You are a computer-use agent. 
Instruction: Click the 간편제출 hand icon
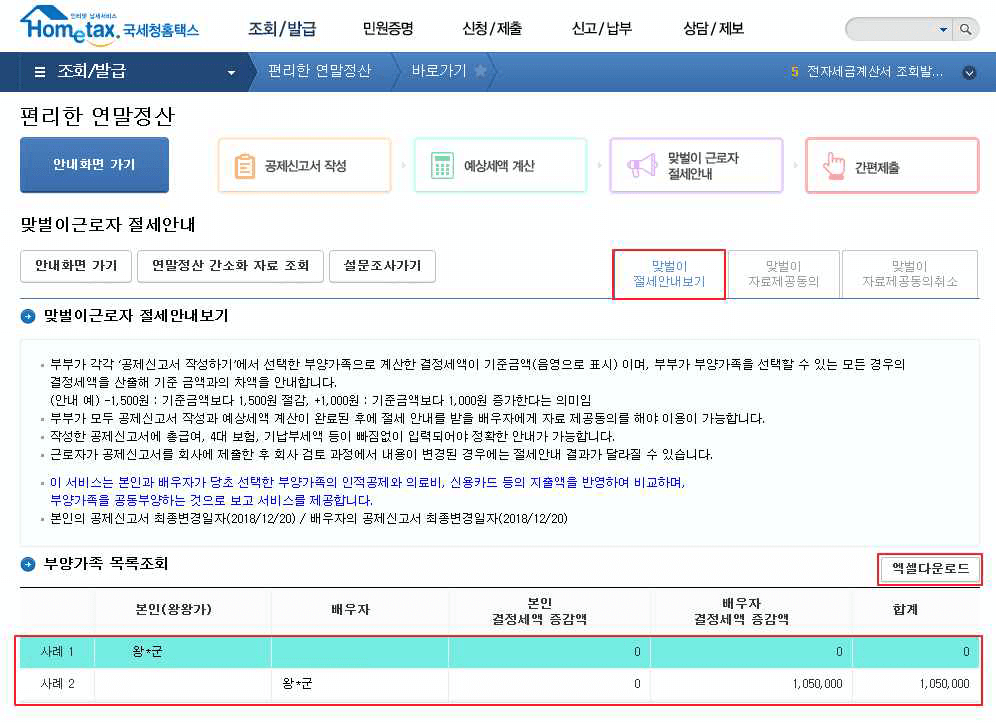click(832, 164)
